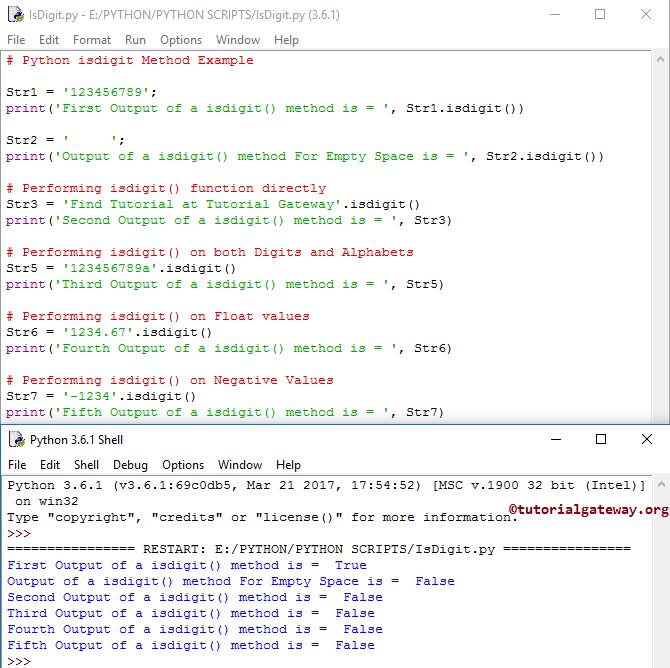Click the print 'First Output' code line
Screen dimensions: 670x668
coord(264,108)
